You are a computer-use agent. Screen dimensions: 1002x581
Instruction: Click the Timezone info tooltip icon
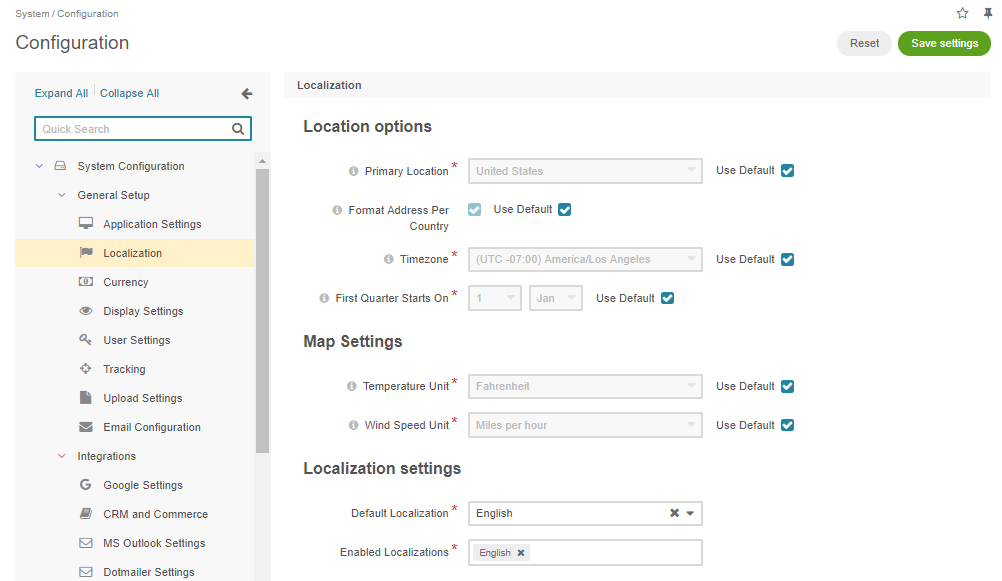(389, 259)
